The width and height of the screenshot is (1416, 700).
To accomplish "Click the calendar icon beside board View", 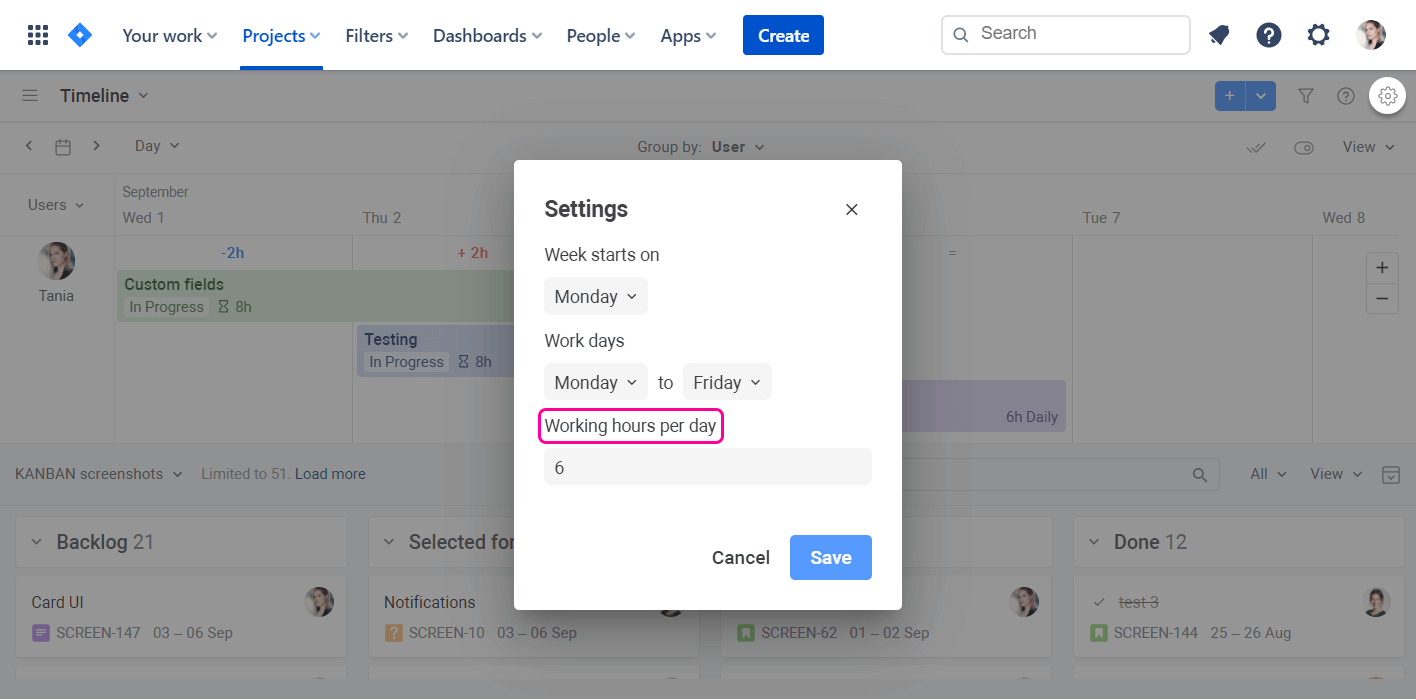I will (1390, 474).
